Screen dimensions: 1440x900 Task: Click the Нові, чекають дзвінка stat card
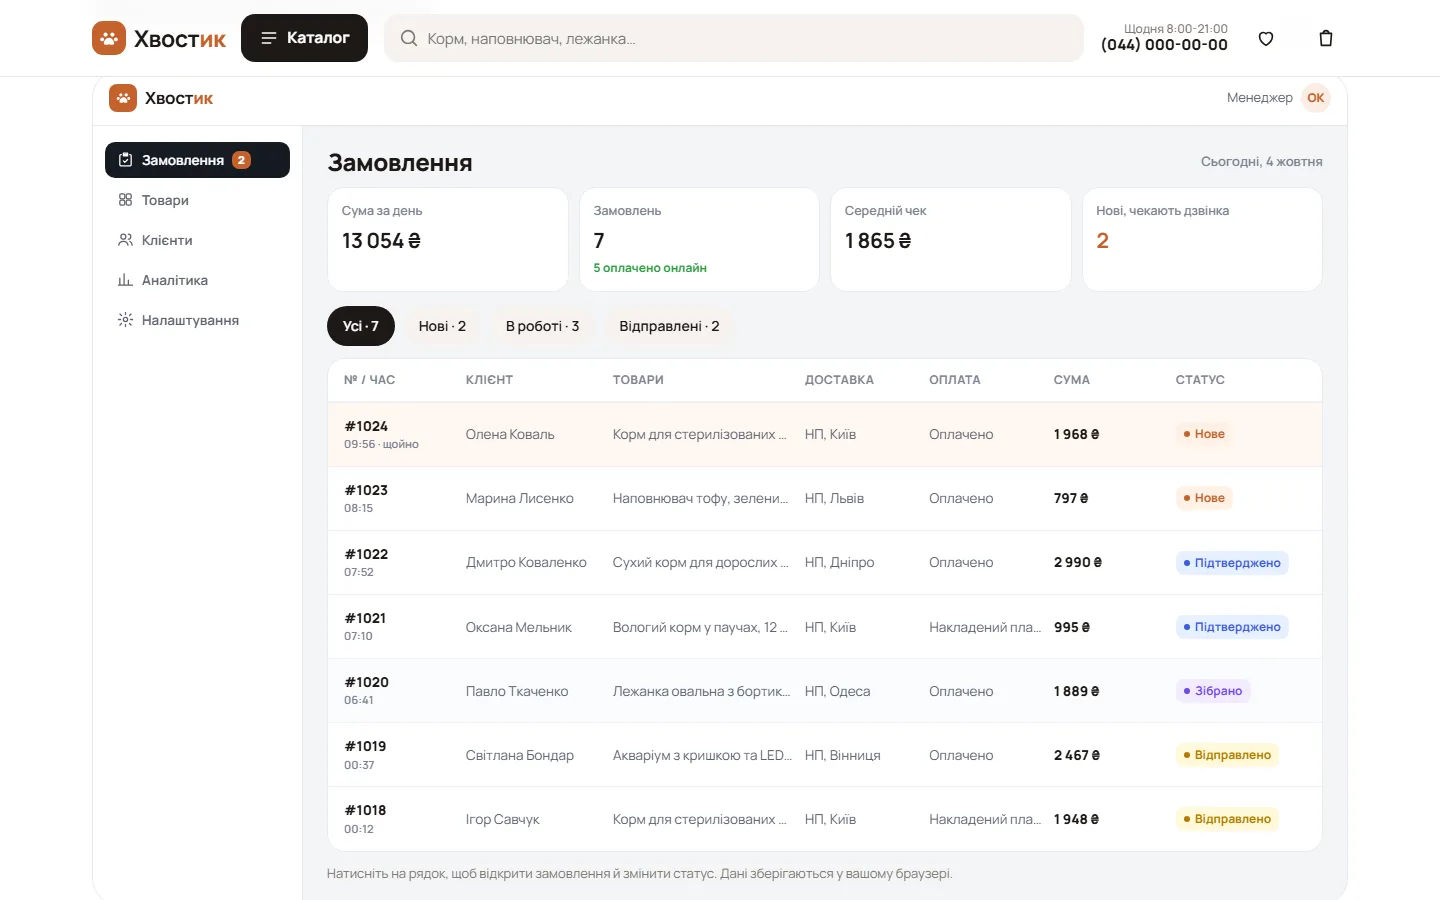[1202, 240]
